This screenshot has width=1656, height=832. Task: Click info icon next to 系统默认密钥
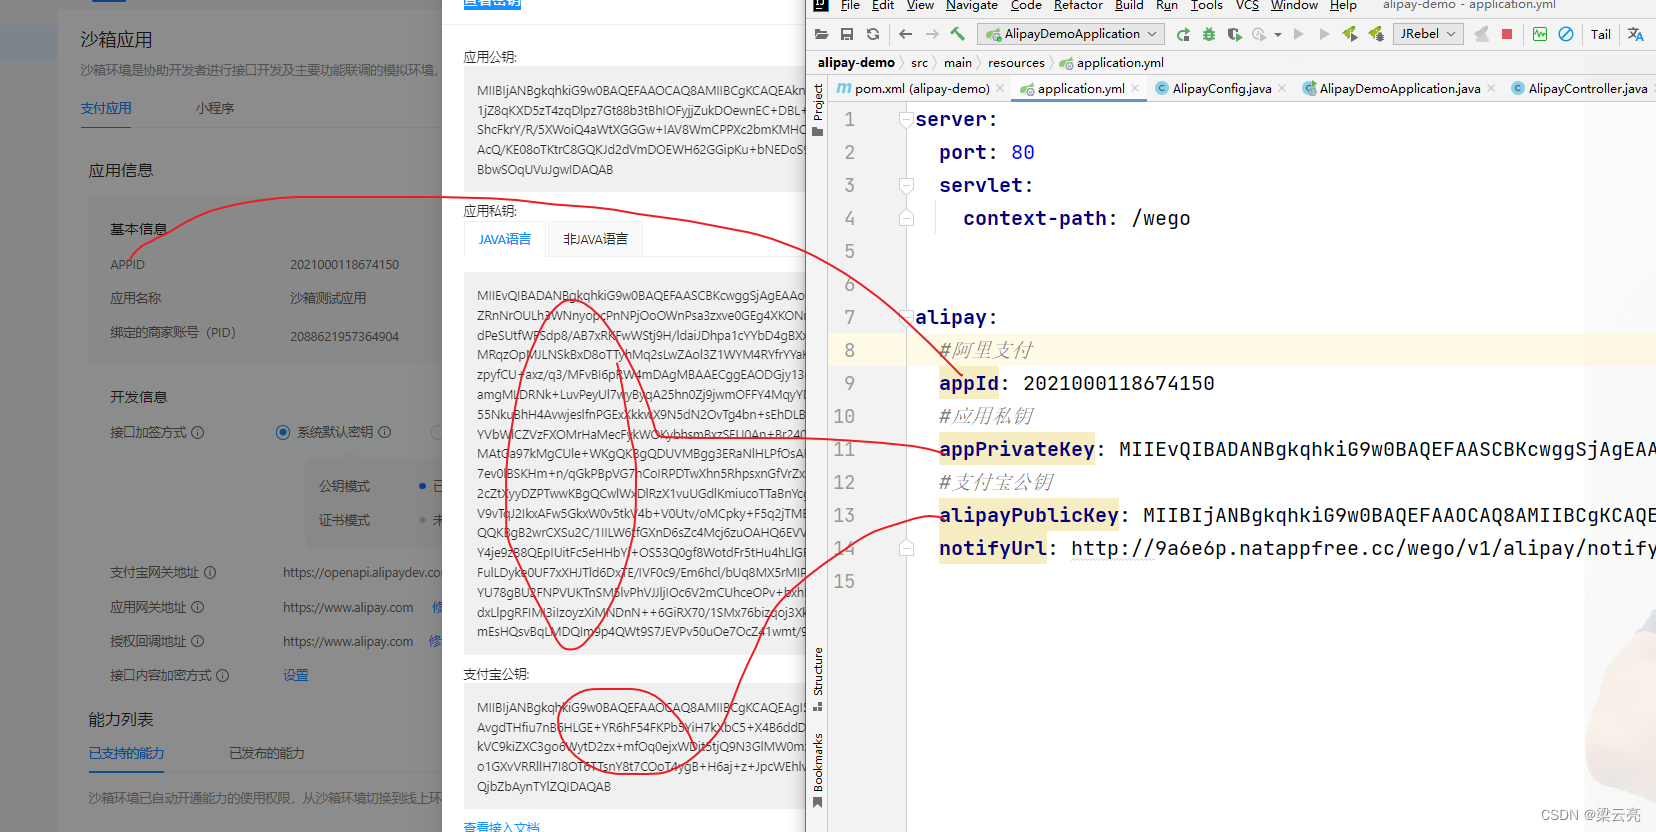coord(385,432)
